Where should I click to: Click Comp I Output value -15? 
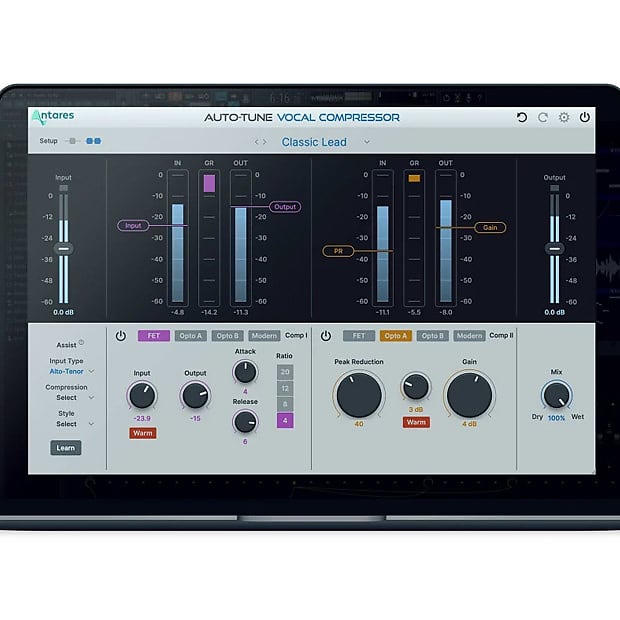(195, 418)
